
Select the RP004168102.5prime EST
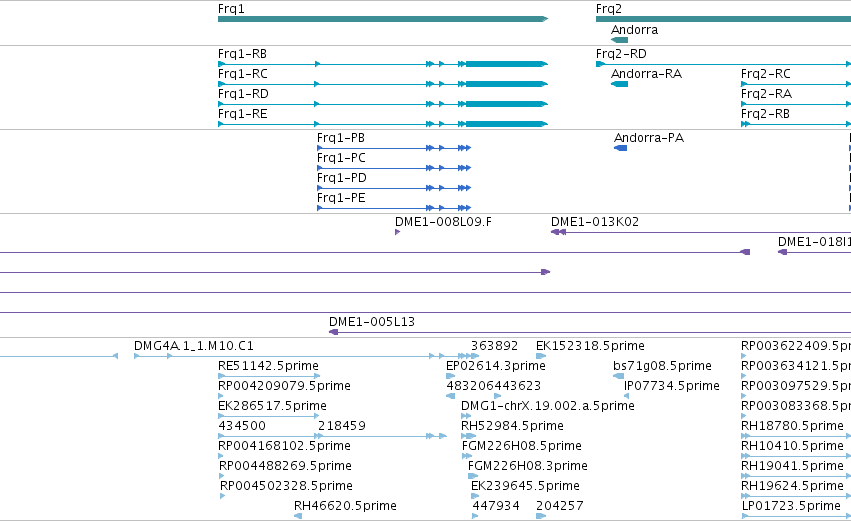click(220, 456)
